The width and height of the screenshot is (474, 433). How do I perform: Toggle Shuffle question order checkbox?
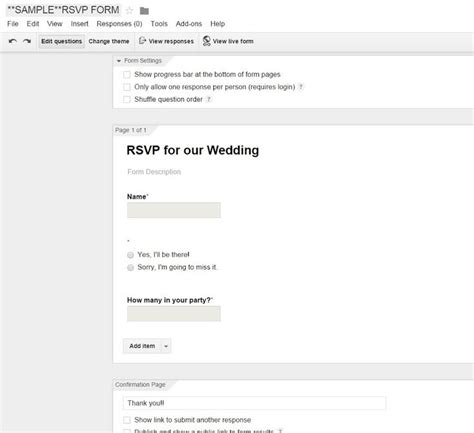[x=127, y=99]
